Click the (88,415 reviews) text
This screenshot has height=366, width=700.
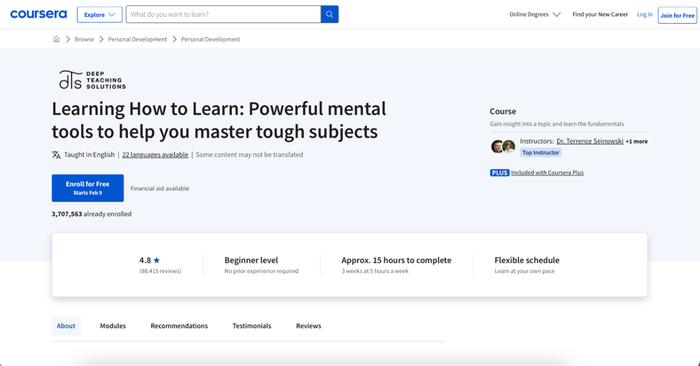[160, 271]
